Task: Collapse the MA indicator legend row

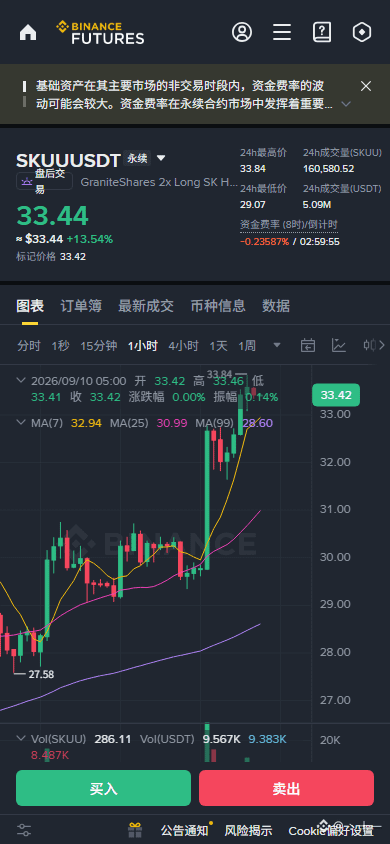Action: tap(21, 423)
